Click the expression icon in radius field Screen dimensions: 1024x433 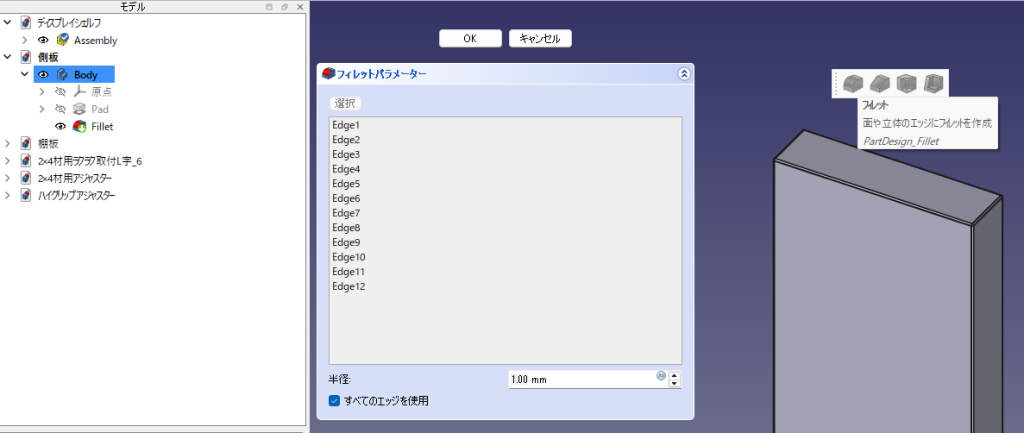[660, 376]
